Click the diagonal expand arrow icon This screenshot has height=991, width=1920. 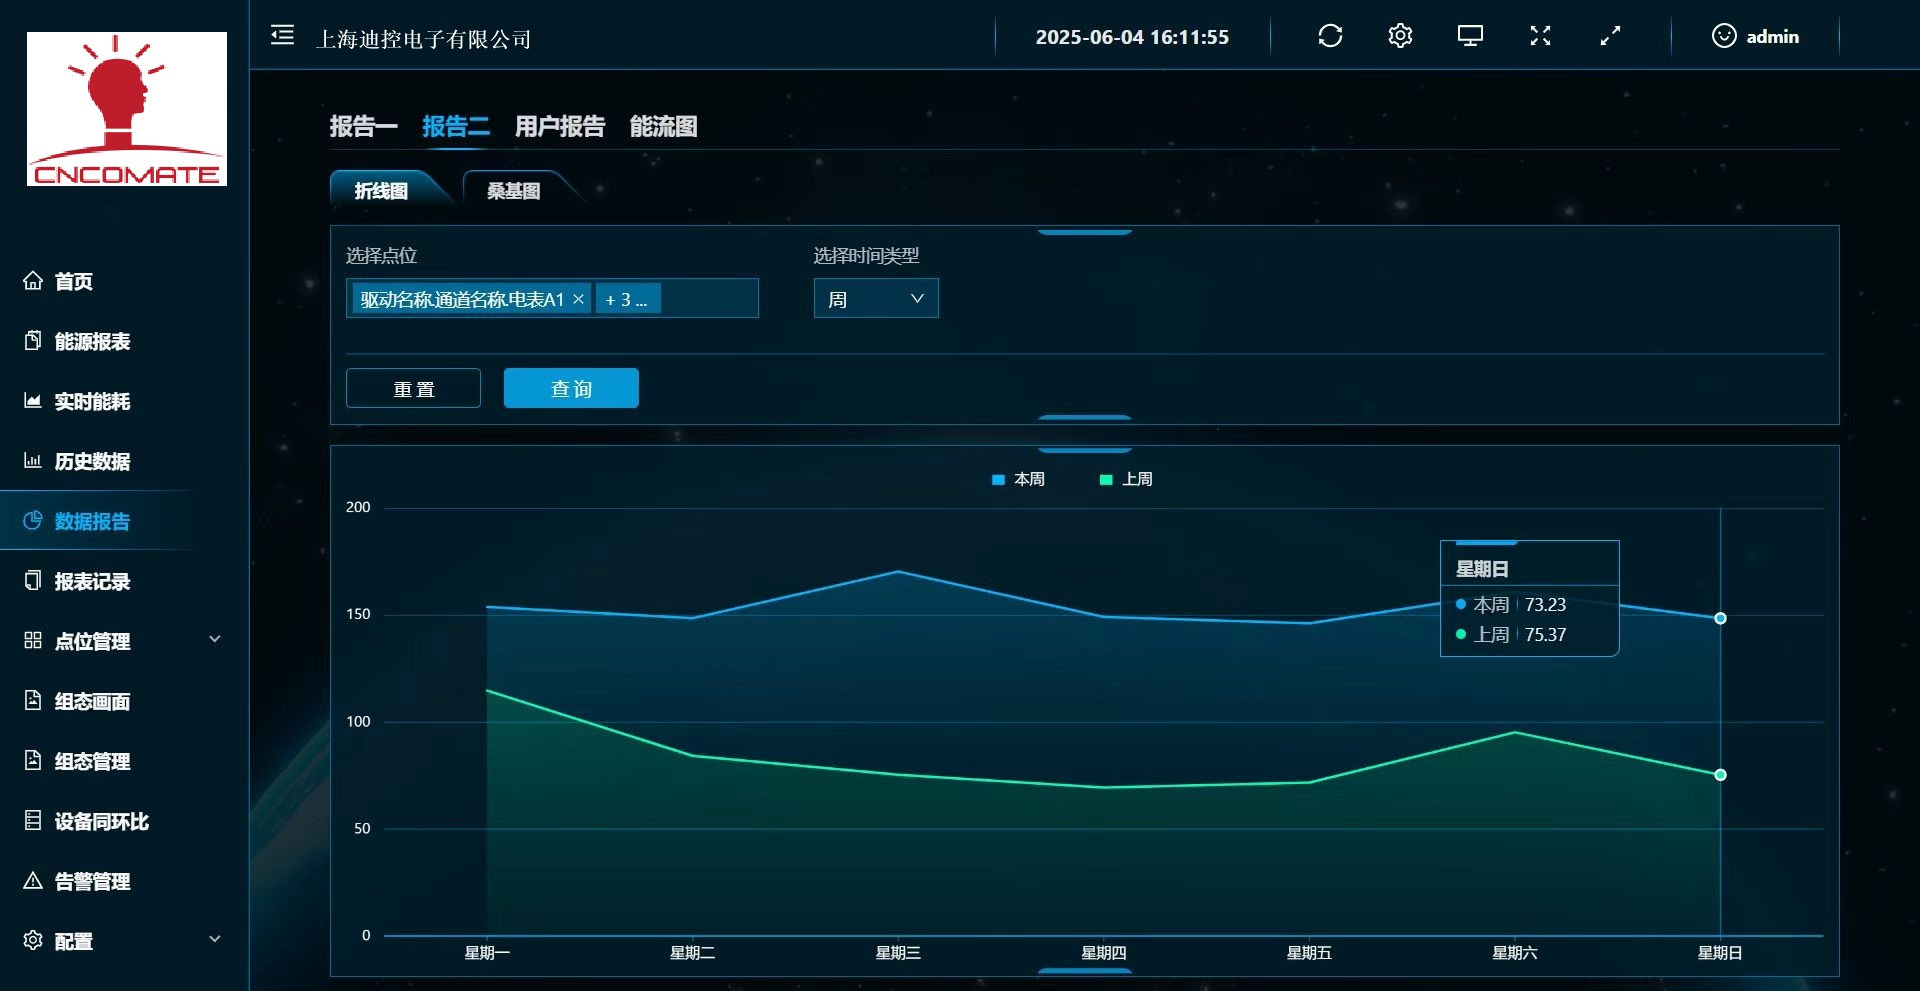1610,36
